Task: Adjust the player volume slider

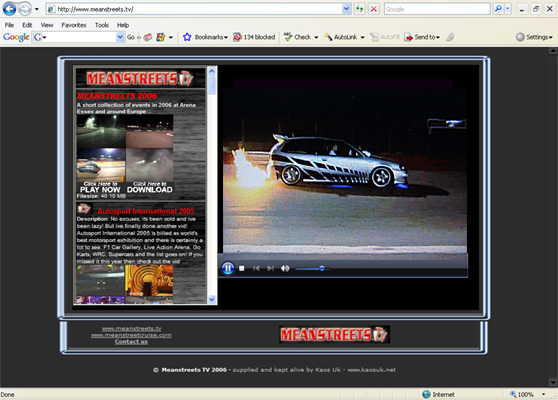Action: click(313, 269)
